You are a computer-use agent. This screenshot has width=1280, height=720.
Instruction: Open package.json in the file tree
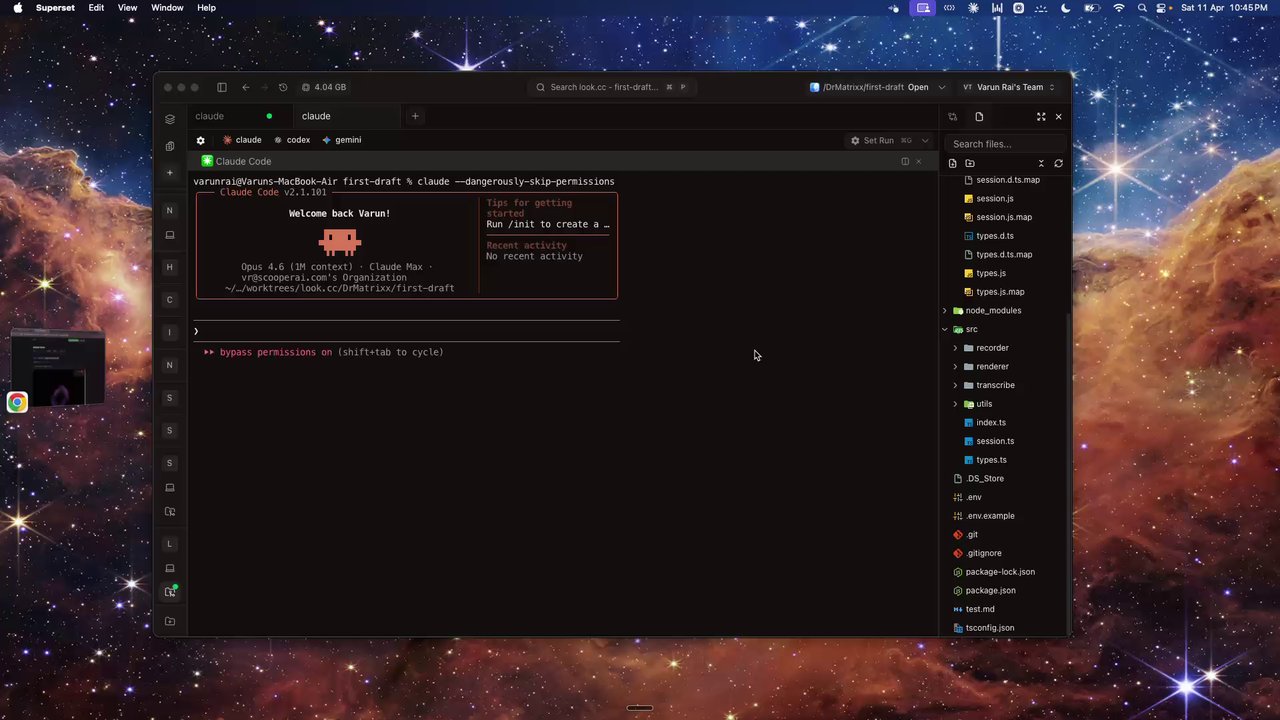tap(990, 591)
